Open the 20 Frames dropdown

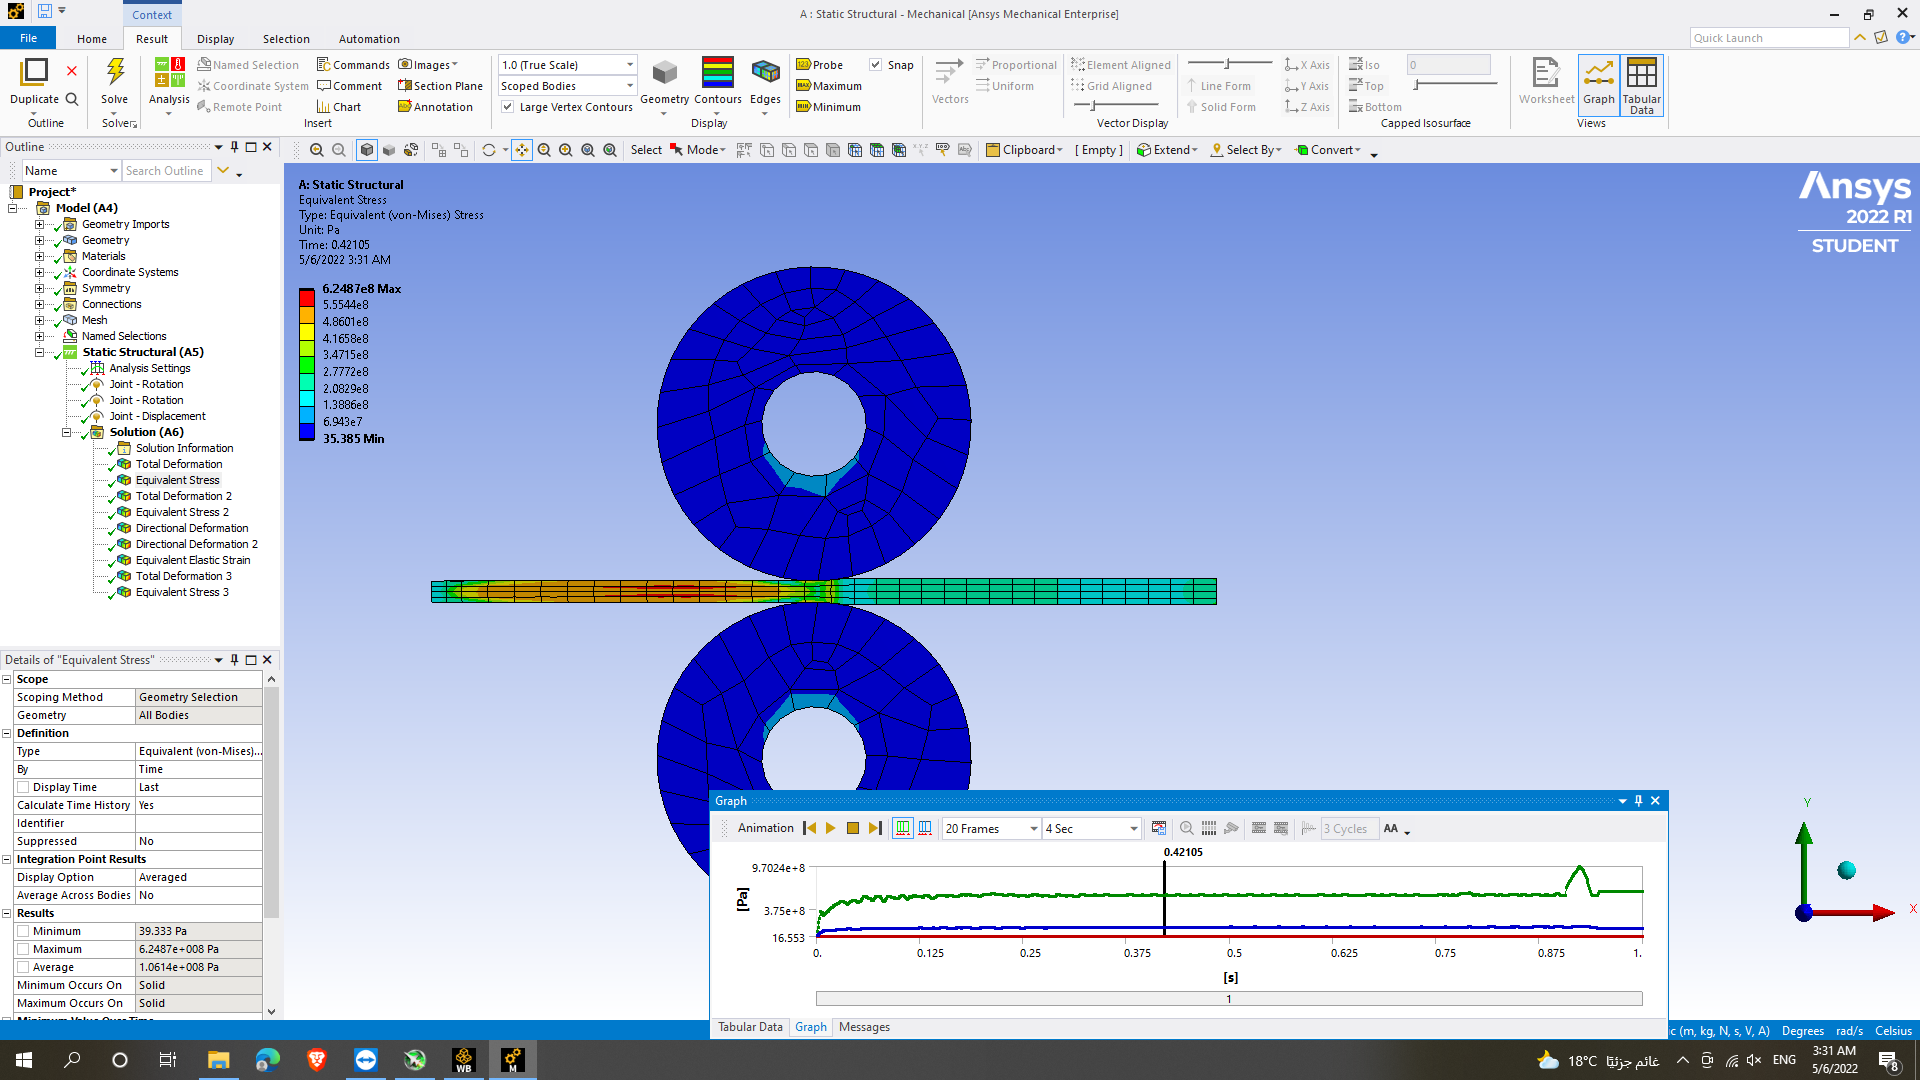point(991,828)
